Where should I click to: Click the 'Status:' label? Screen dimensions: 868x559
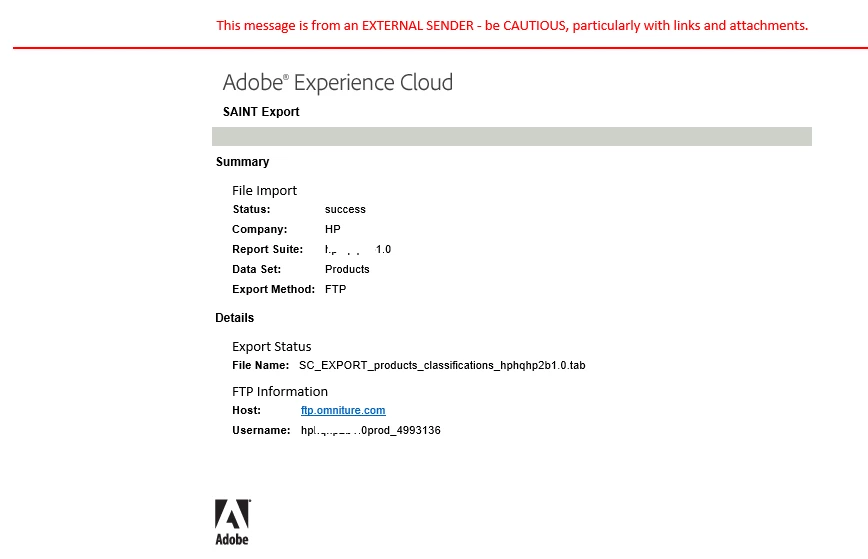point(251,209)
